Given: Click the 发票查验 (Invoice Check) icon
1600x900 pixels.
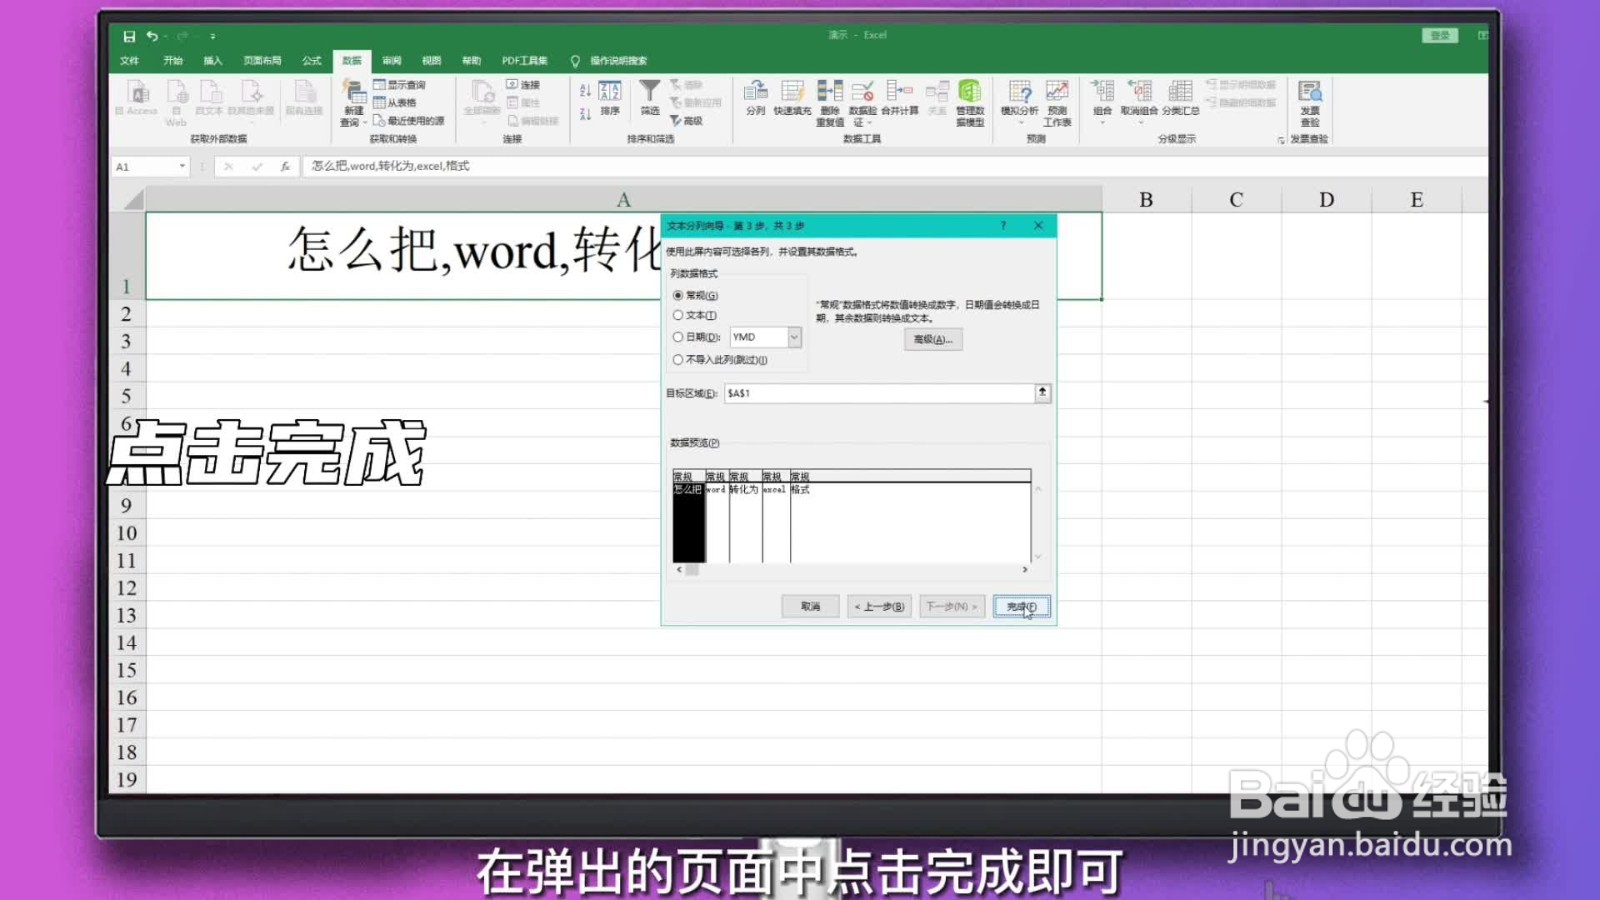Looking at the screenshot, I should pos(1310,91).
